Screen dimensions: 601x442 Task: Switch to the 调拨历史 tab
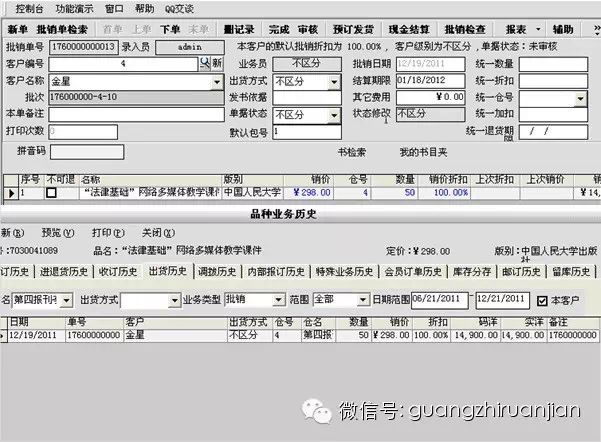point(217,271)
